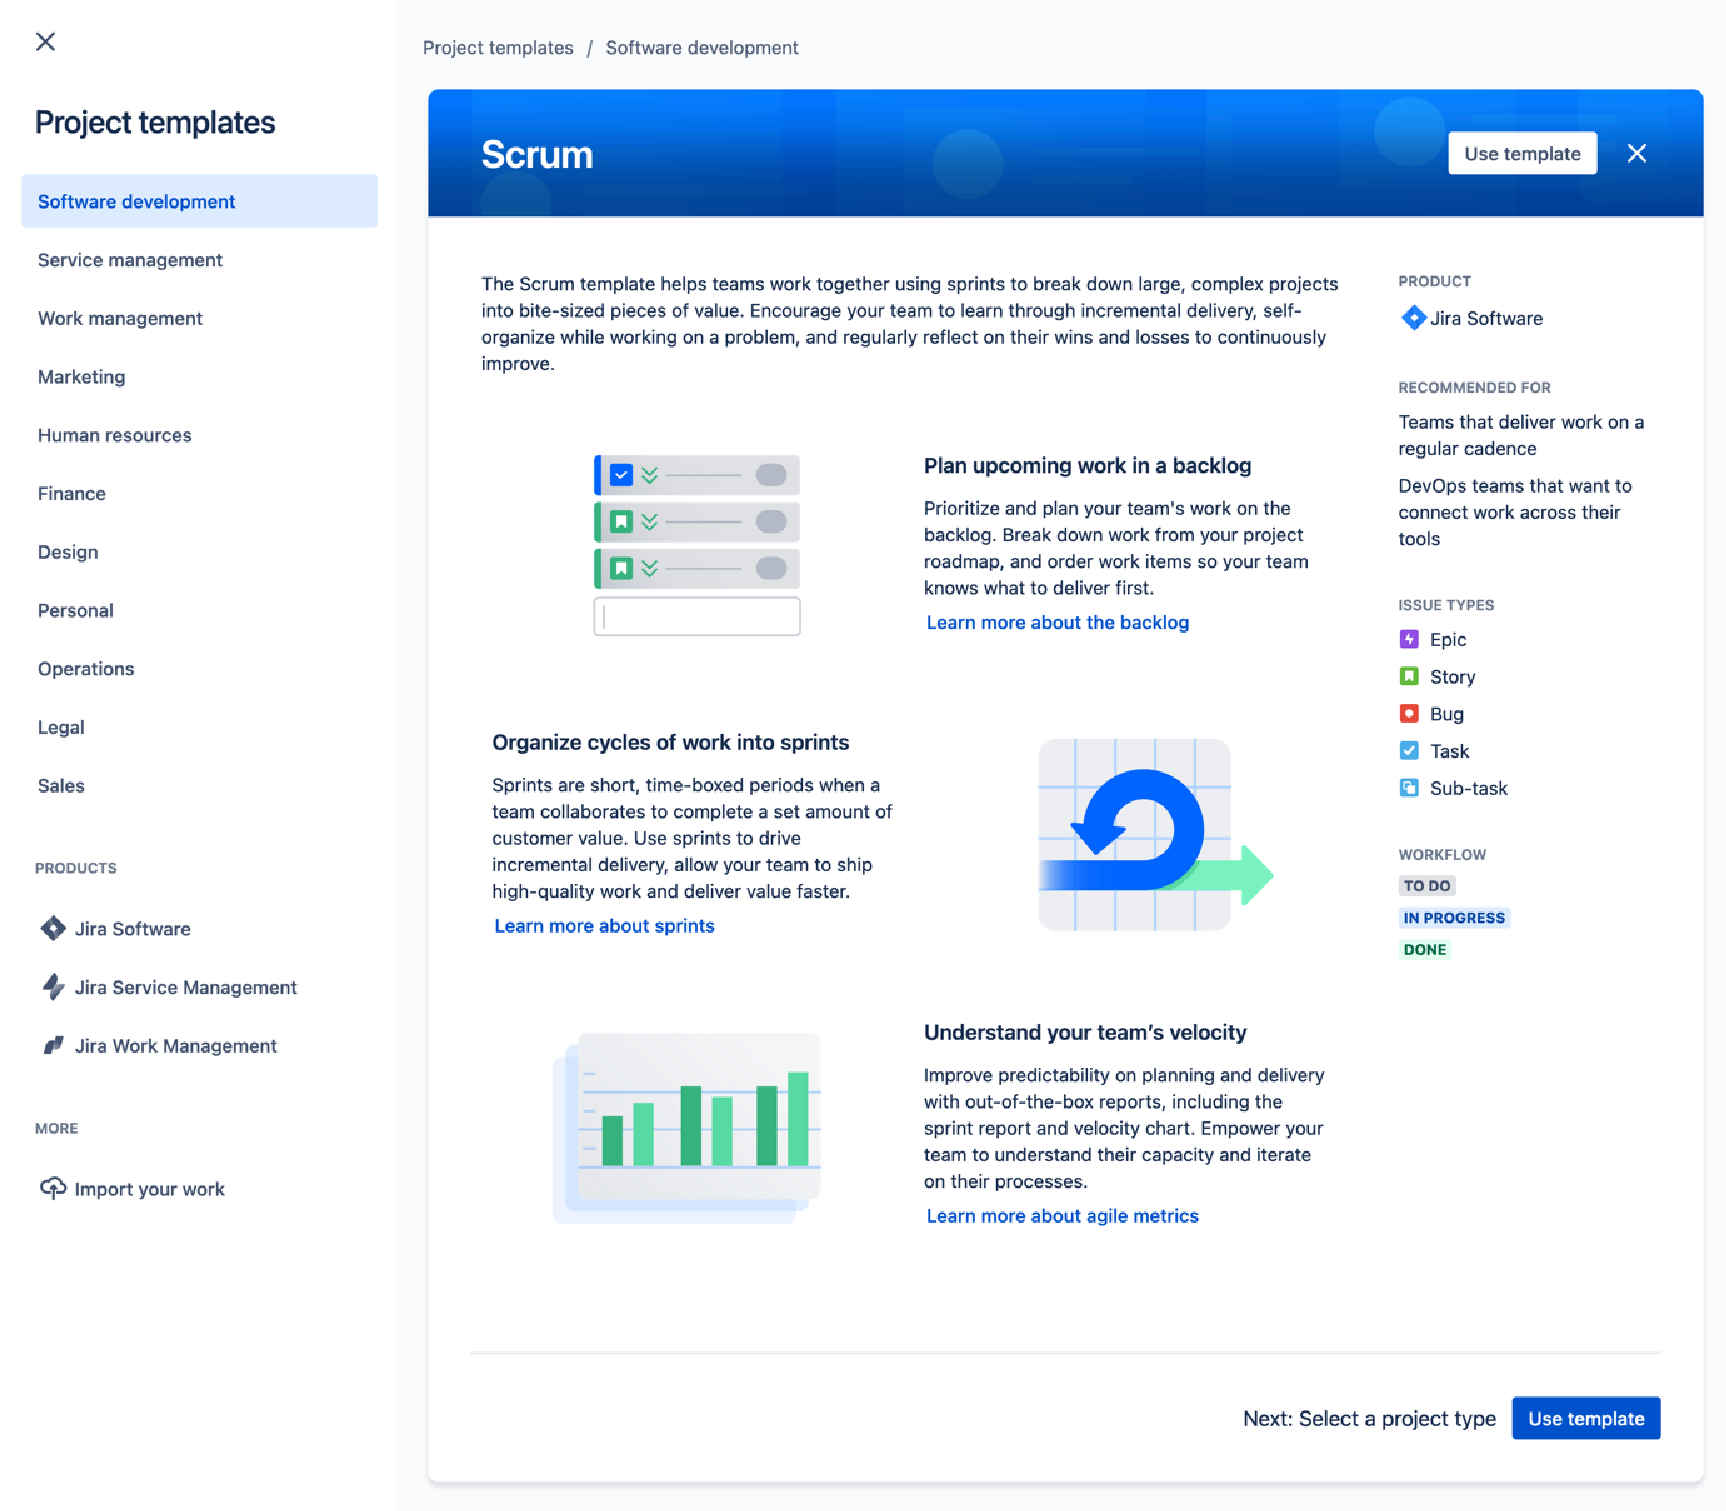Close the Project templates panel
This screenshot has height=1511, width=1726.
pyautogui.click(x=45, y=41)
